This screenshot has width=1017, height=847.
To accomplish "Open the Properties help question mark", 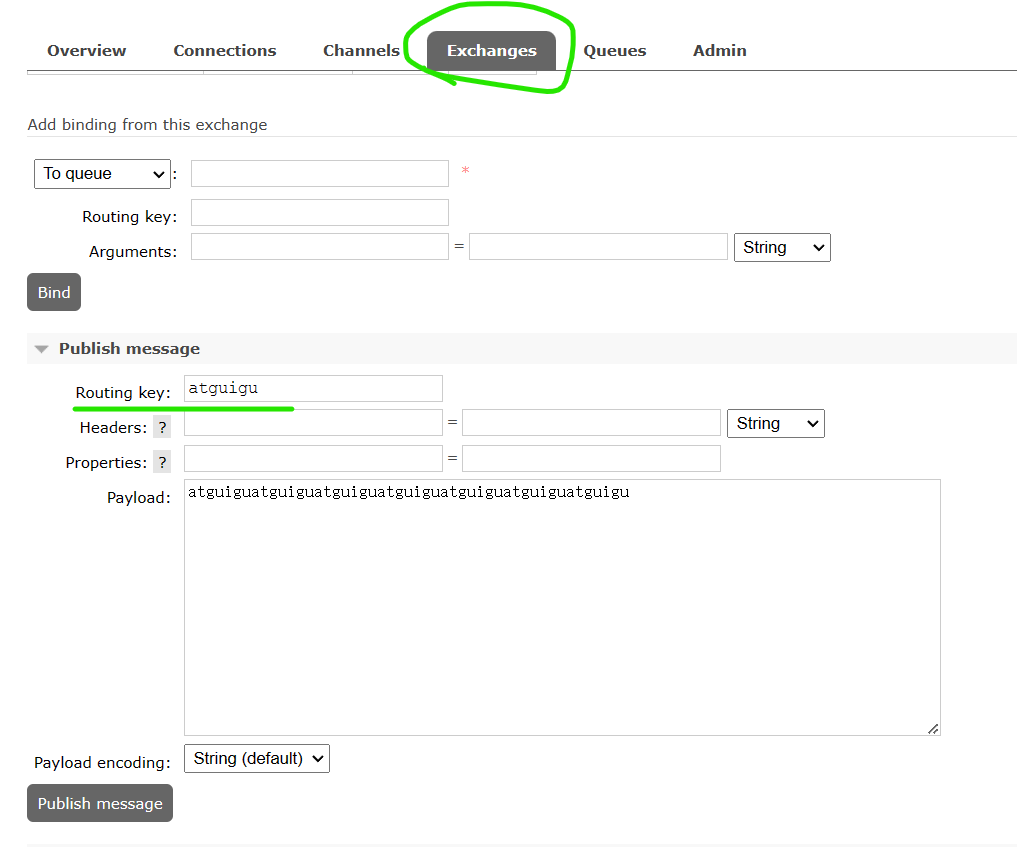I will pyautogui.click(x=162, y=462).
